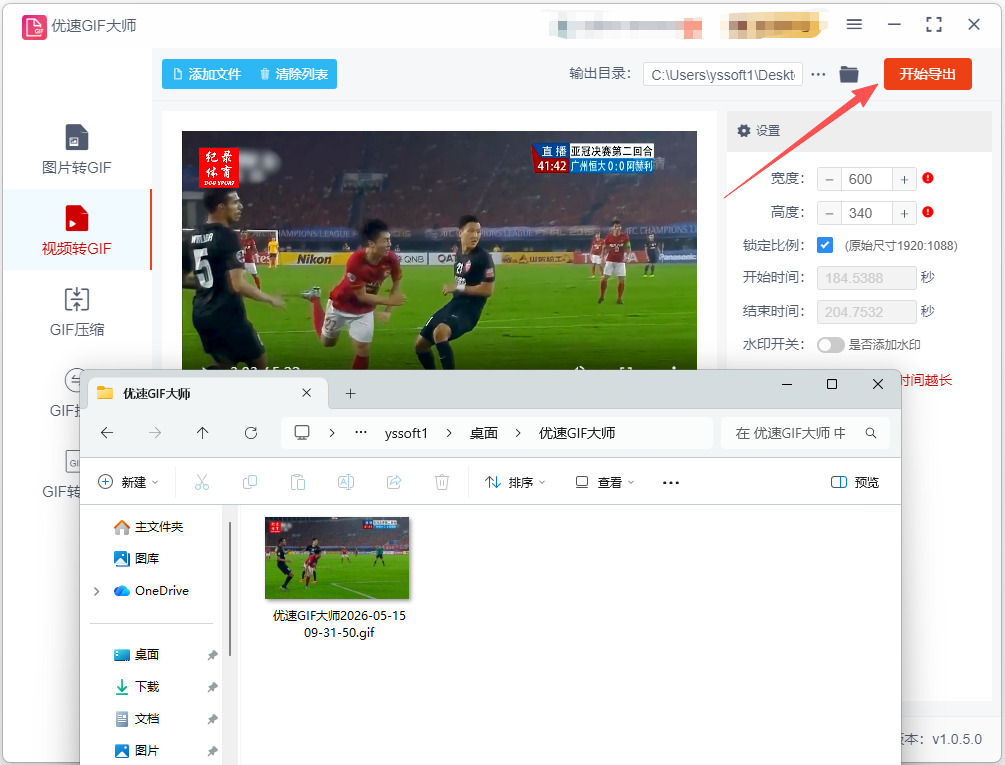Expand the breadcrumb ellipsis in address bar
Screen dimensions: 1005x765
pyautogui.click(x=361, y=433)
